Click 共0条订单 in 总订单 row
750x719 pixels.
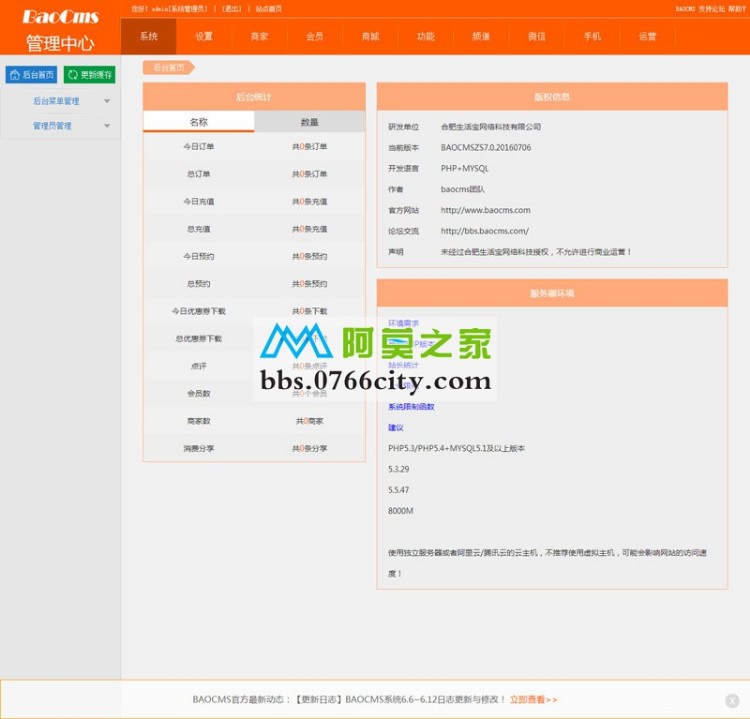pos(309,174)
